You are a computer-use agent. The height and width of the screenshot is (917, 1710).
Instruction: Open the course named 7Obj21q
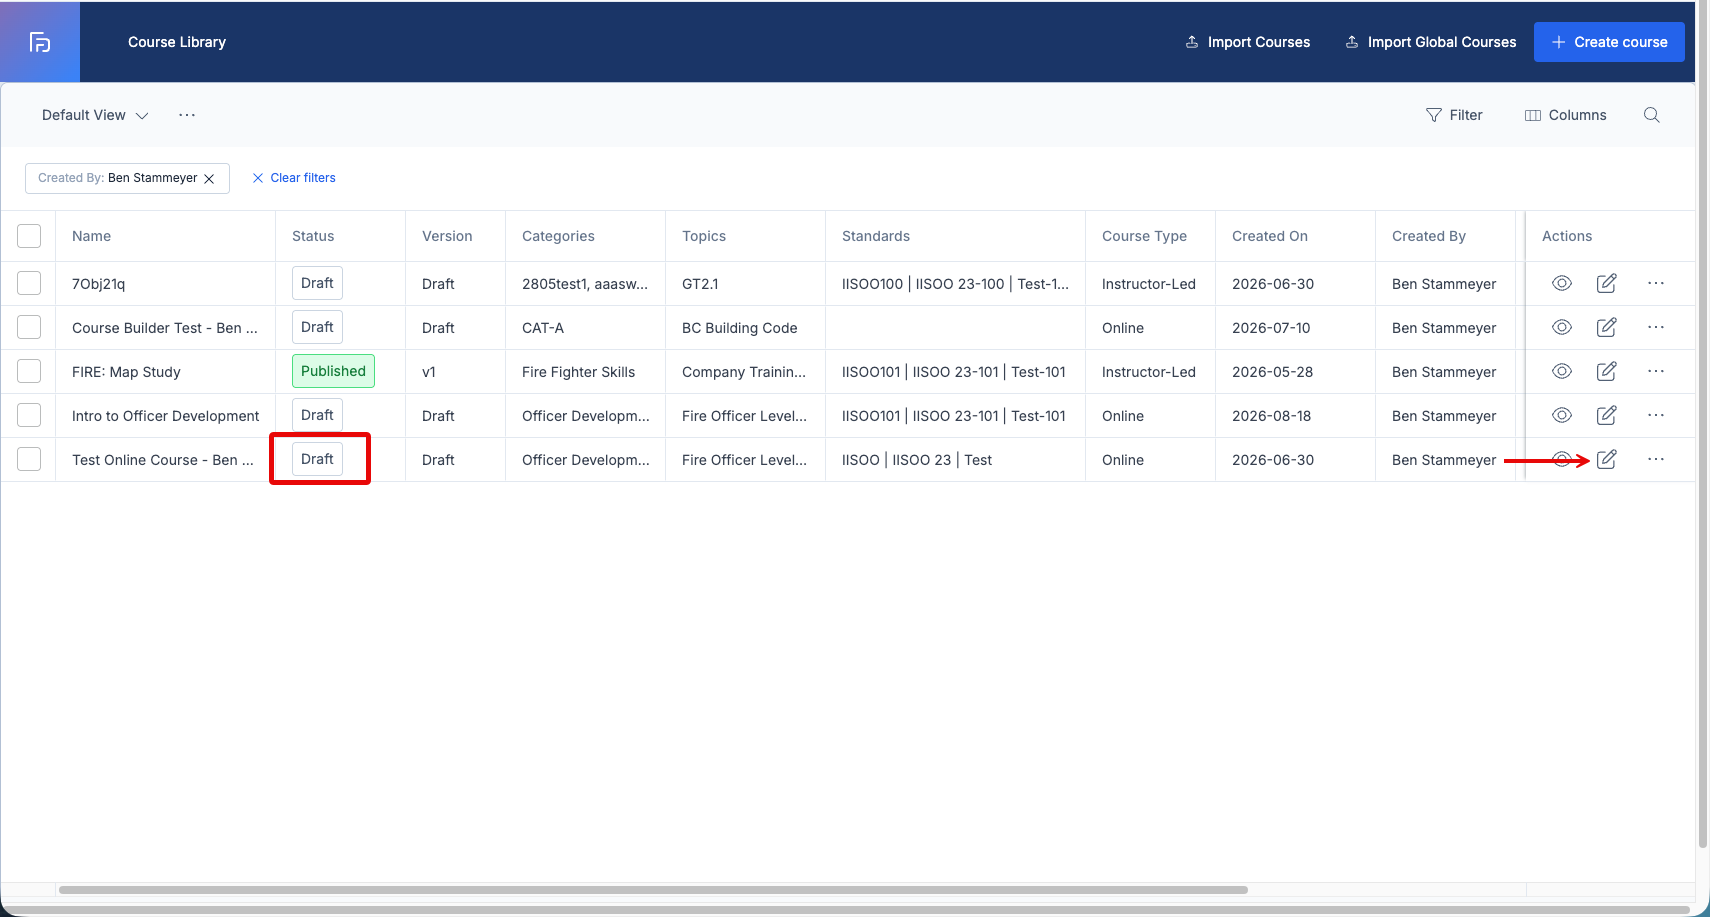[98, 284]
